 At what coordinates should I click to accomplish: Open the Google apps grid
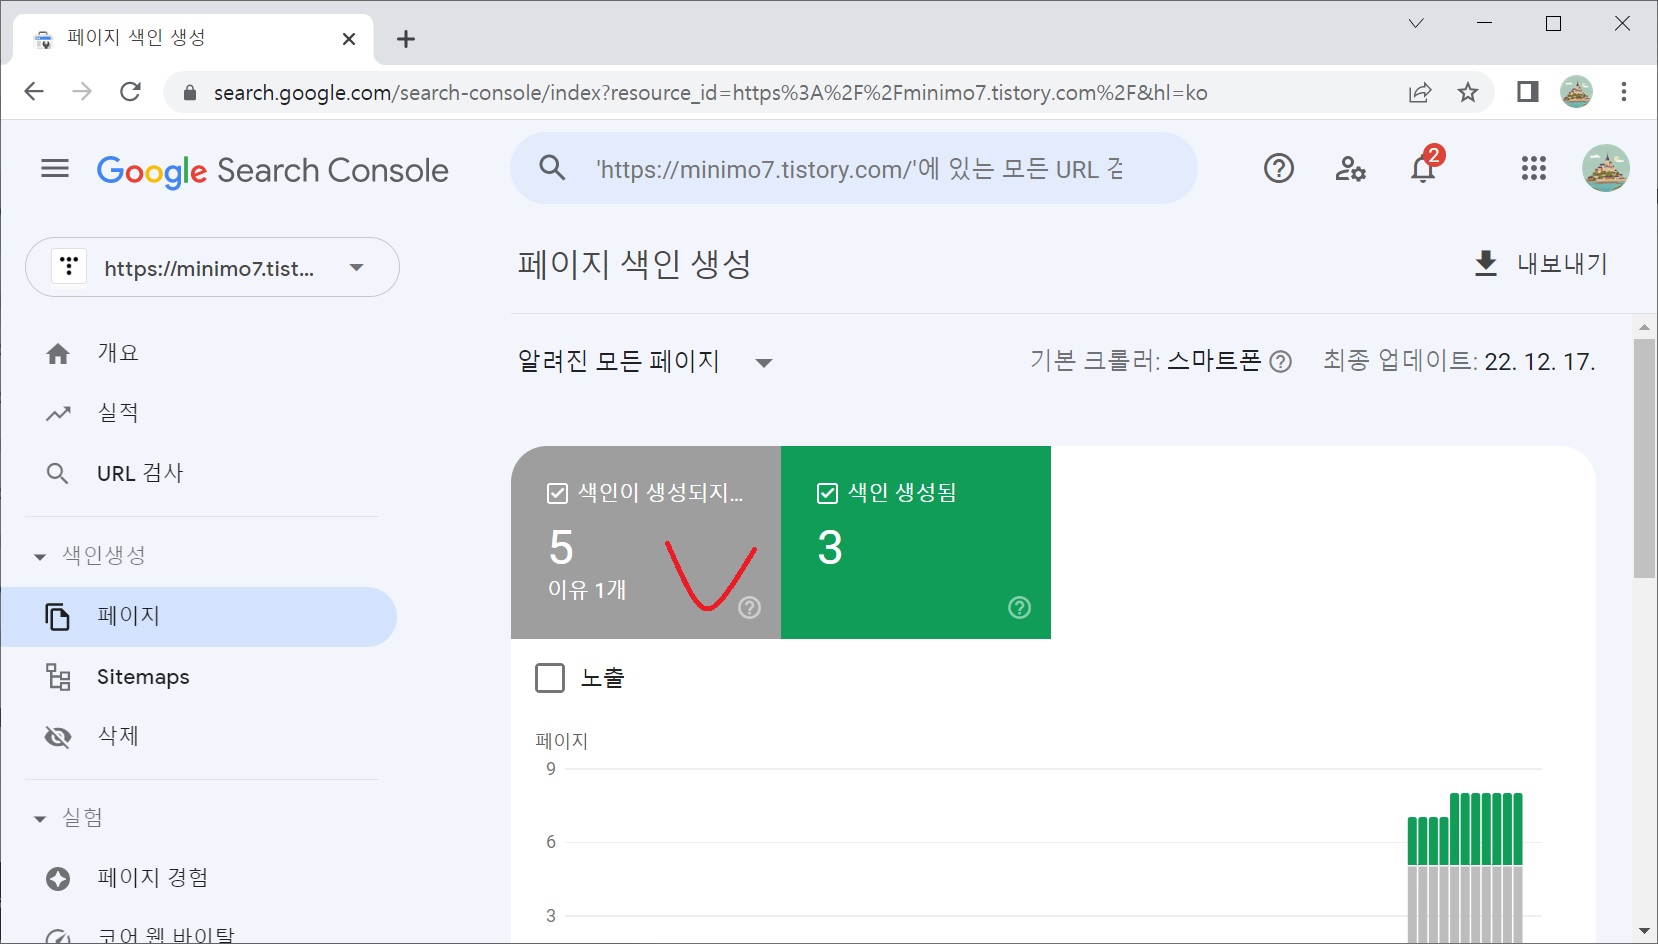(1534, 169)
